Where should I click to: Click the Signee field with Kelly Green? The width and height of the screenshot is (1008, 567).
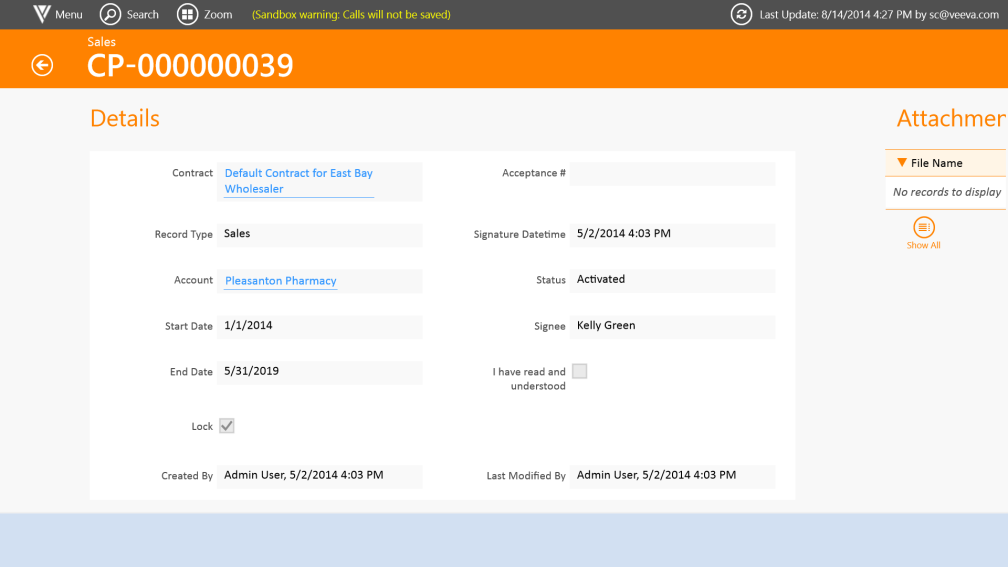pyautogui.click(x=672, y=326)
